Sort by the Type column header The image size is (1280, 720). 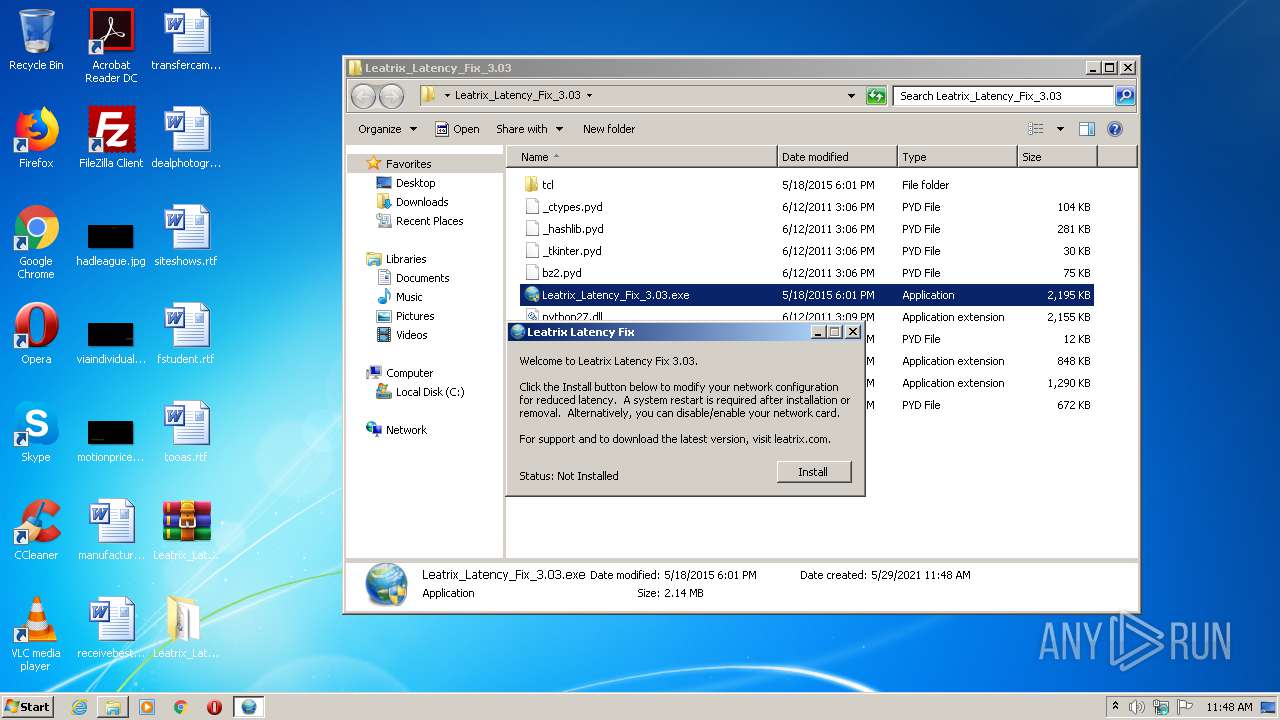957,157
